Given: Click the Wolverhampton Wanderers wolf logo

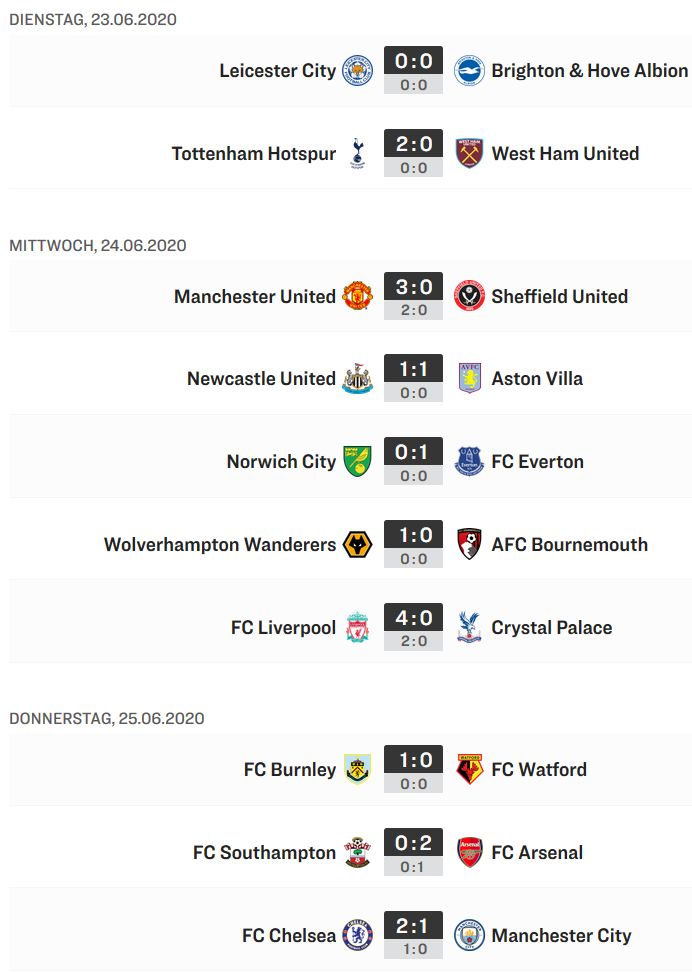Looking at the screenshot, I should [x=358, y=545].
